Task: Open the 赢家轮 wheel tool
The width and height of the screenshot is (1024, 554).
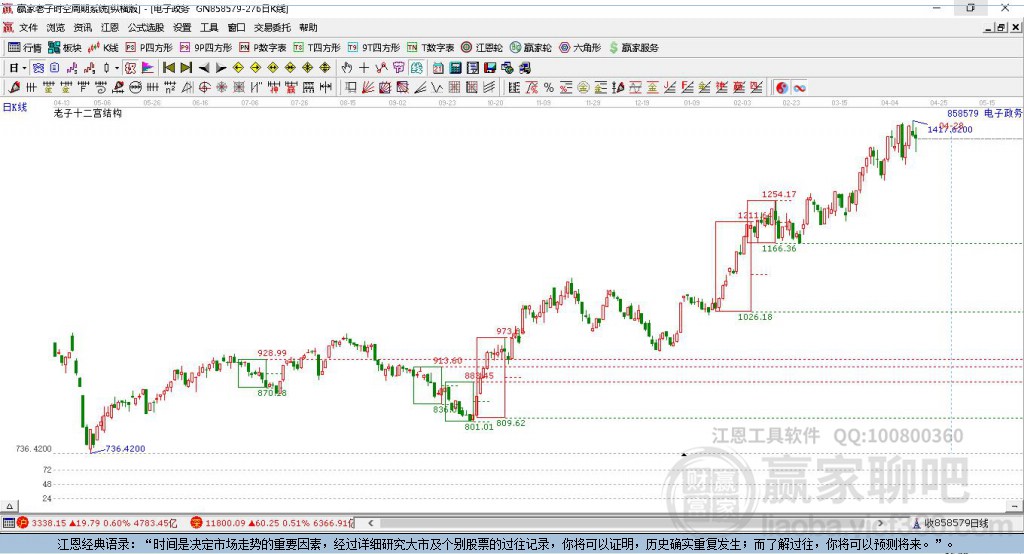Action: (x=531, y=48)
